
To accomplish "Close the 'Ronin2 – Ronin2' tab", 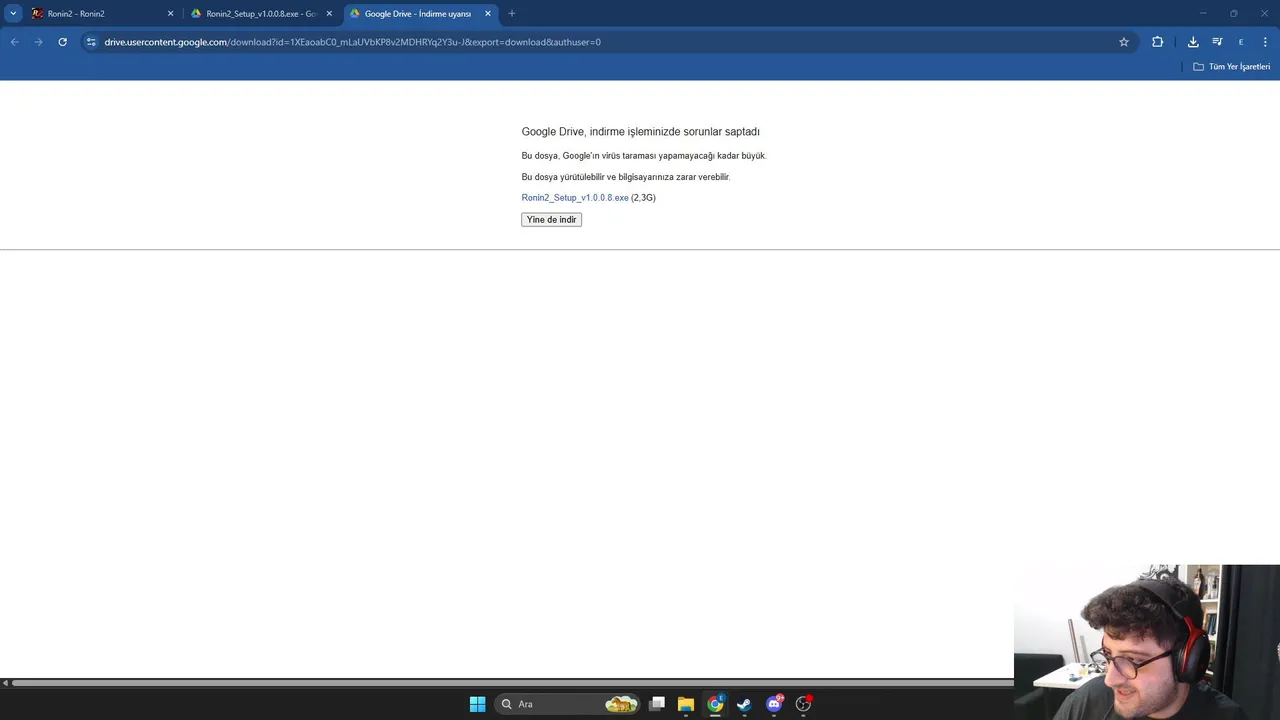I will tap(170, 14).
